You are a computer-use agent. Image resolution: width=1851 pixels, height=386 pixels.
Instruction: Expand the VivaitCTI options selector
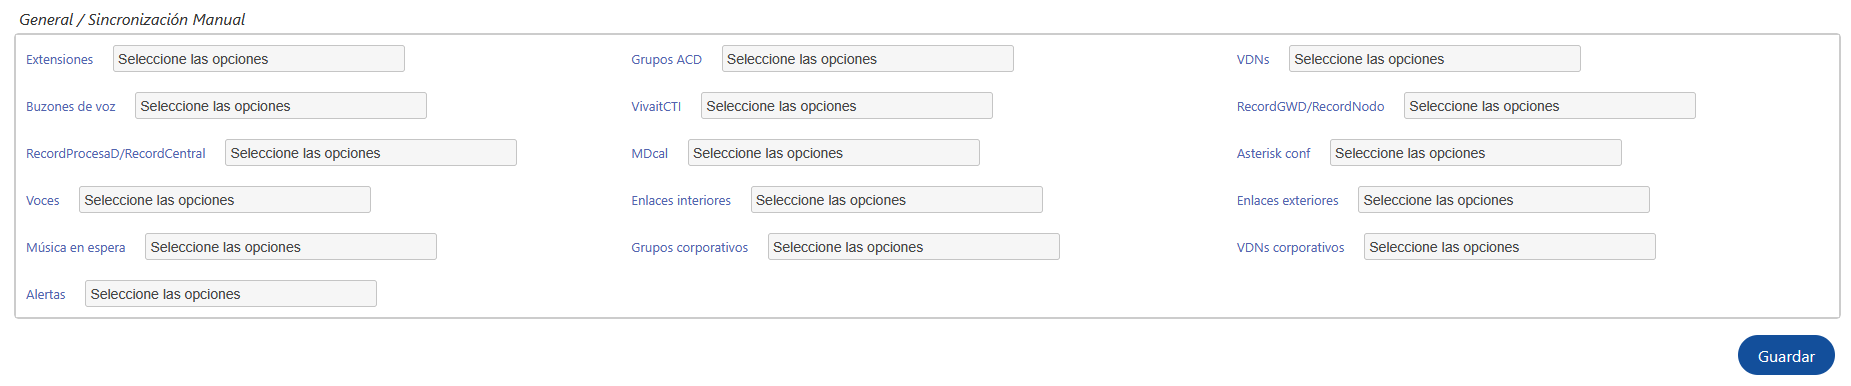[x=847, y=106]
